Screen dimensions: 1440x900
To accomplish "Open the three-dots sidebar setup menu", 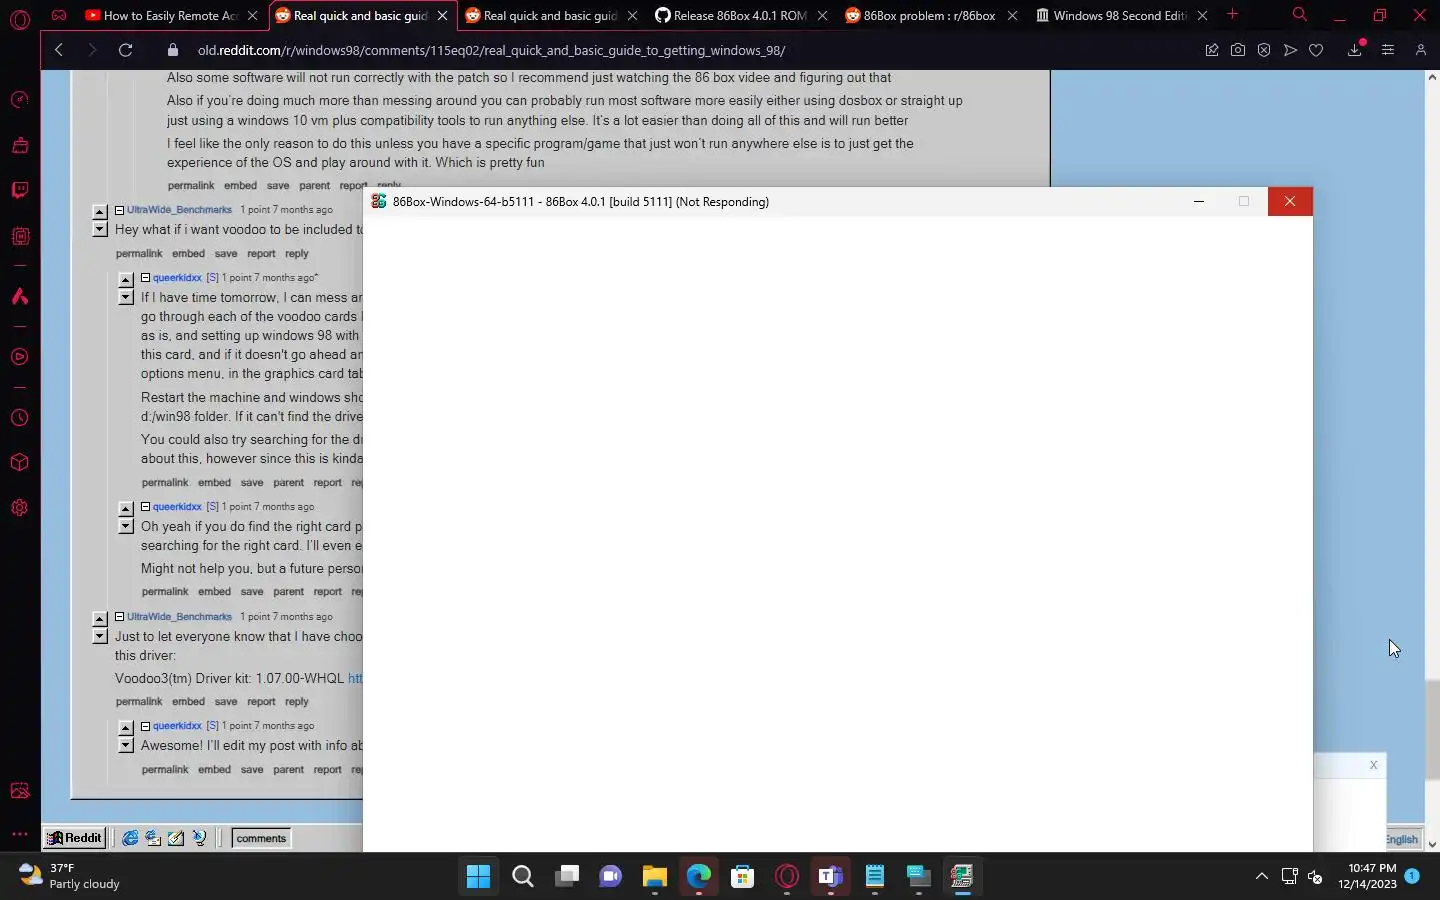I will point(19,833).
